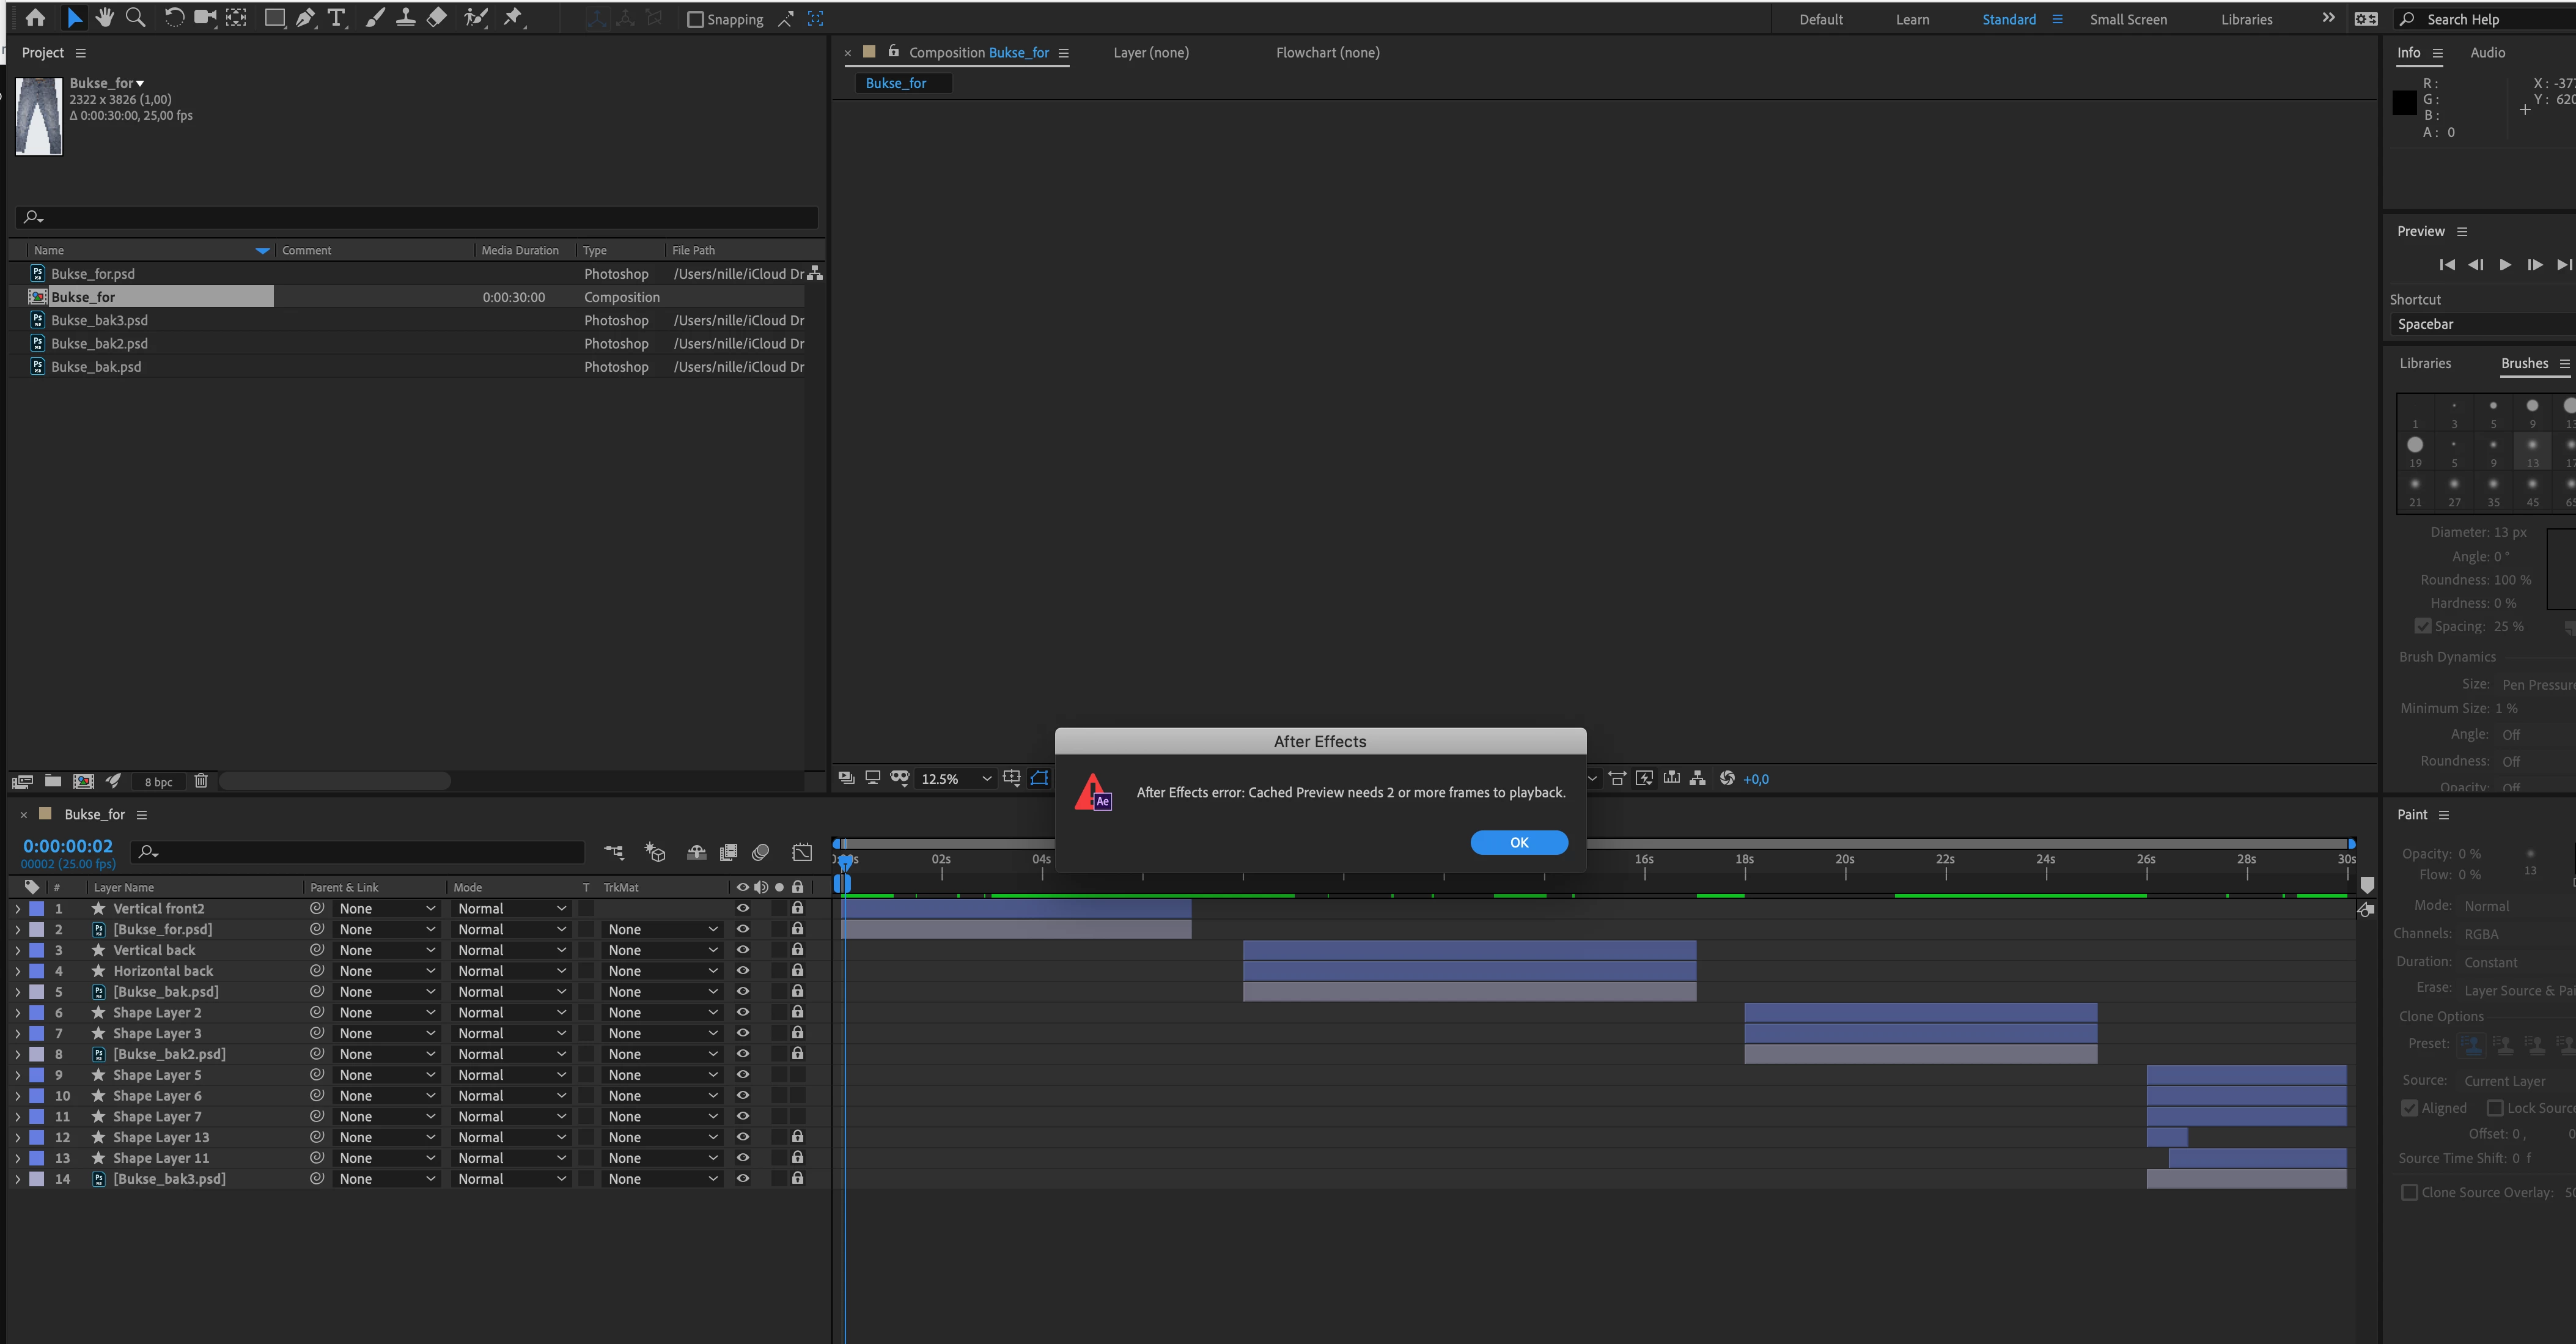Screen dimensions: 2576x1344
Task: Select the Puppet Pin tool
Action: click(x=513, y=18)
